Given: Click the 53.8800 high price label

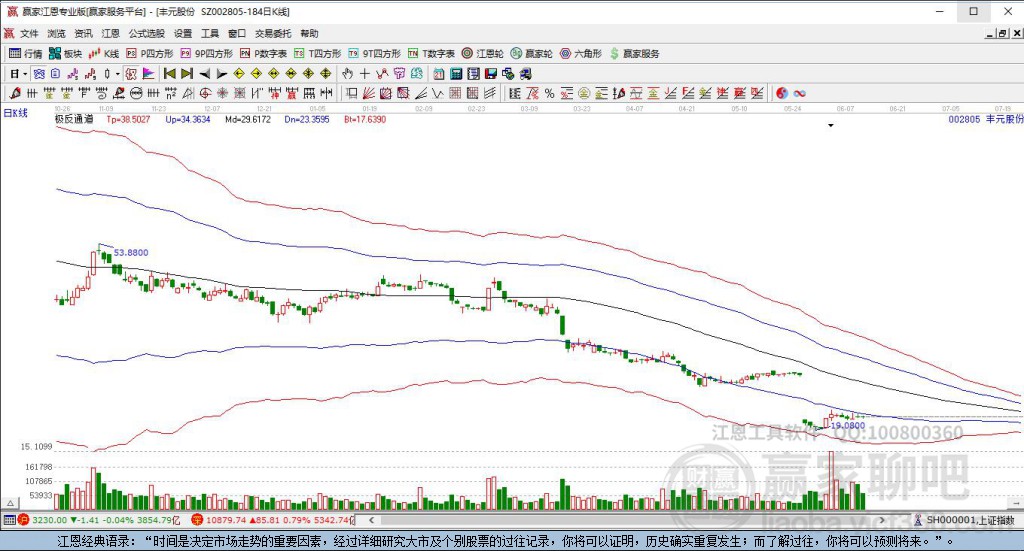Looking at the screenshot, I should click(131, 253).
